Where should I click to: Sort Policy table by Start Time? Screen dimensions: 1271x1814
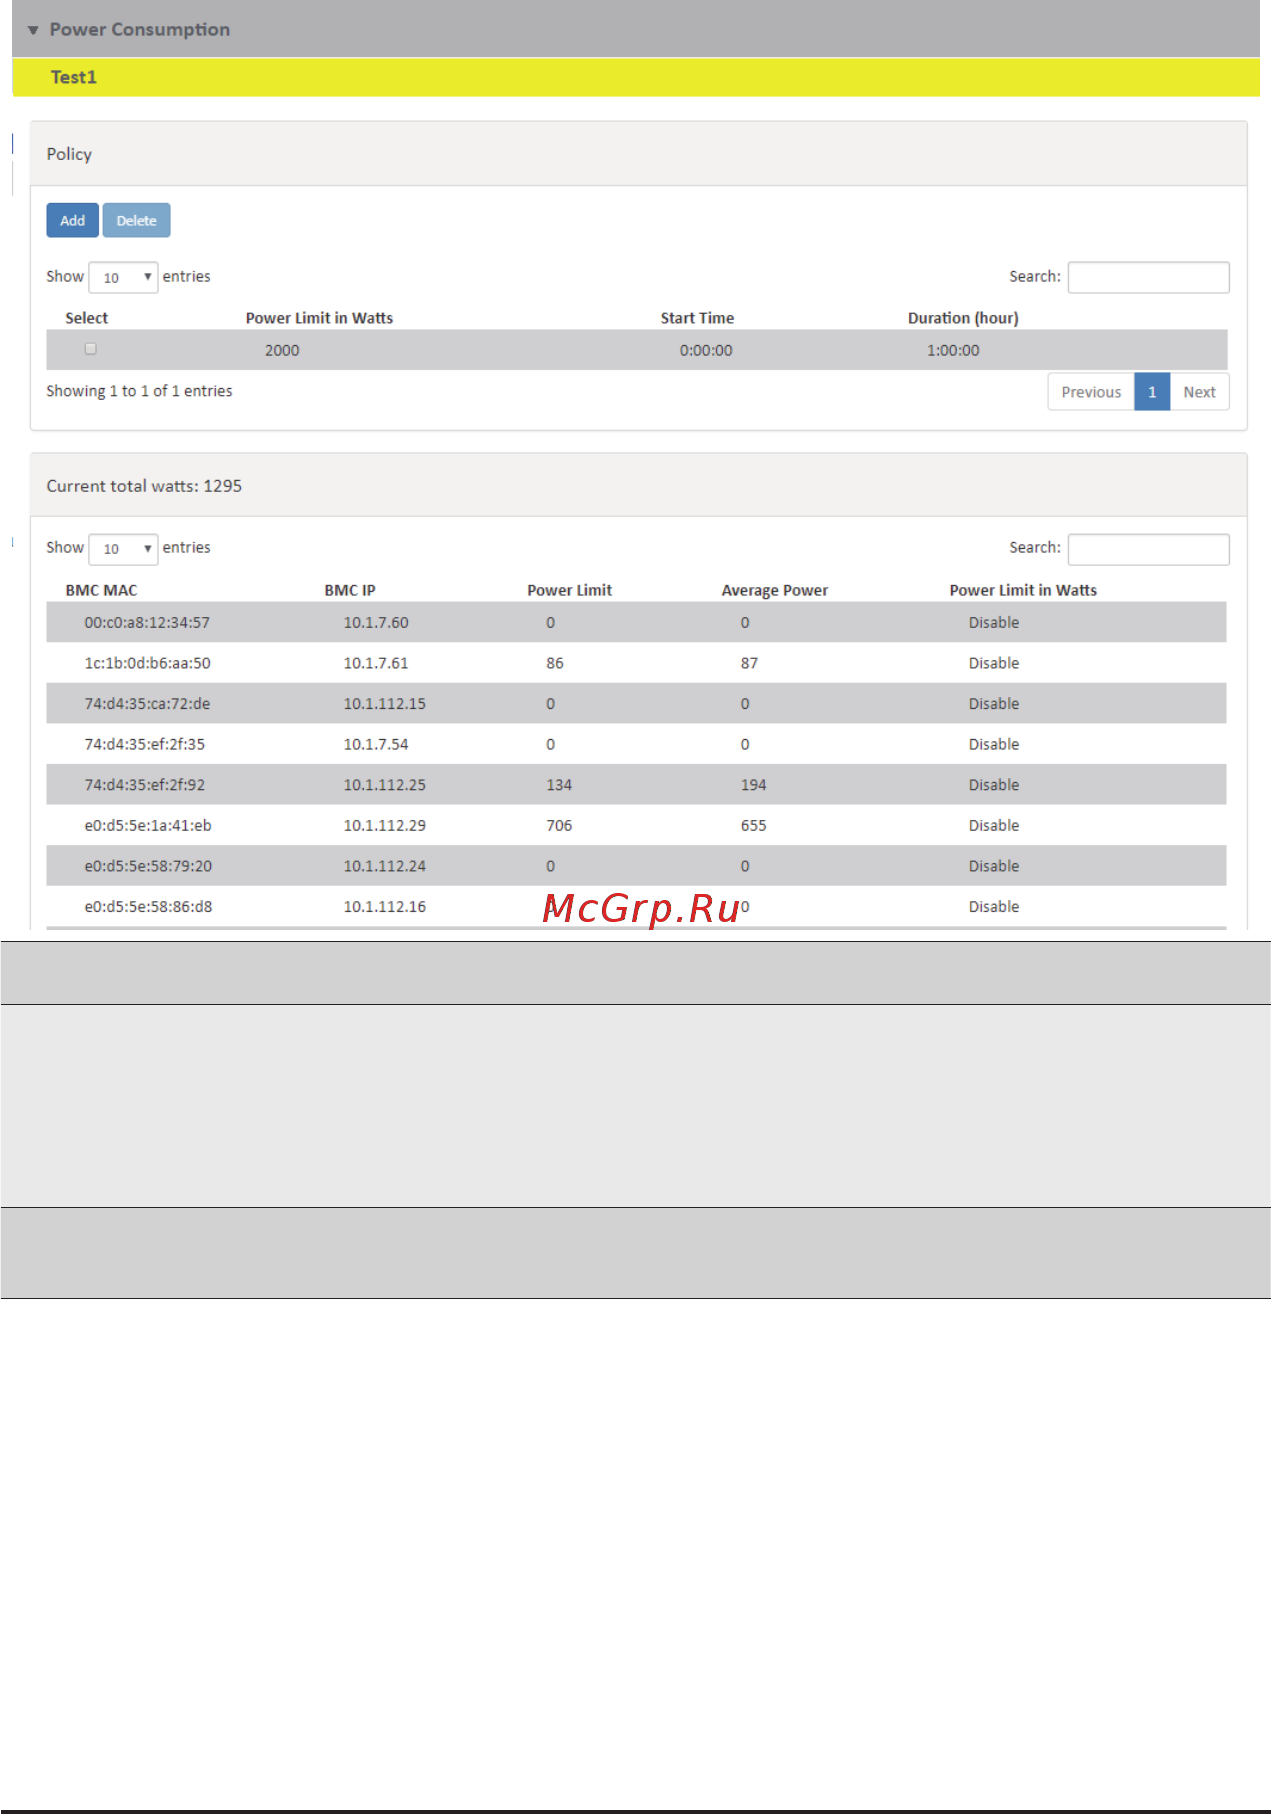click(x=697, y=318)
